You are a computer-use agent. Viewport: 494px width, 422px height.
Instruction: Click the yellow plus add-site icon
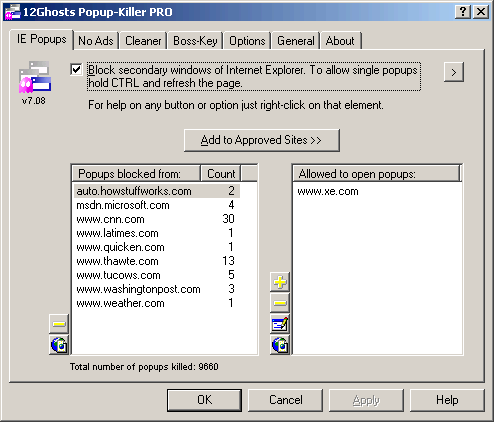click(x=280, y=282)
